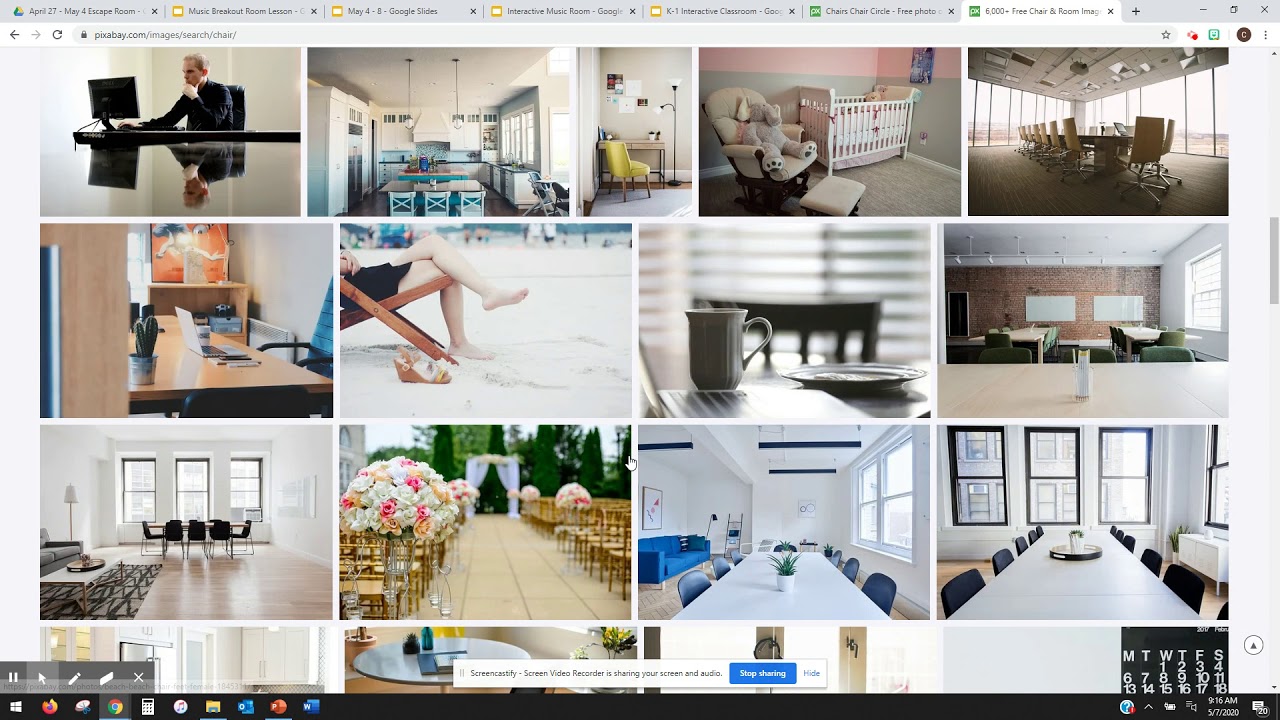Switch to the Chairs Chair Circle tab

880,11
